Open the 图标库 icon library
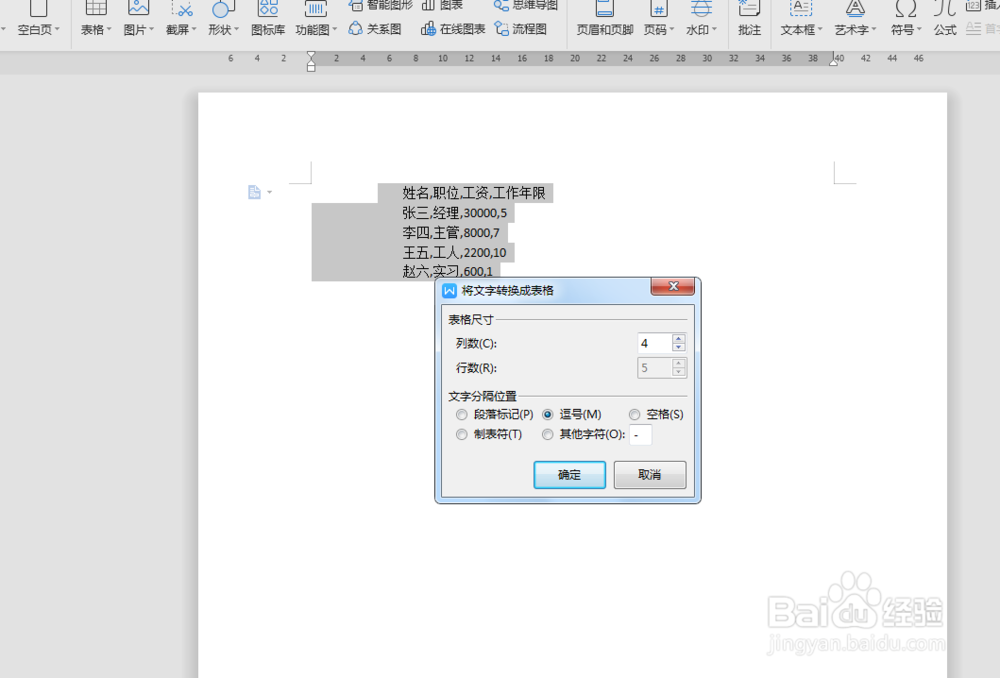The height and width of the screenshot is (678, 1000). point(268,18)
